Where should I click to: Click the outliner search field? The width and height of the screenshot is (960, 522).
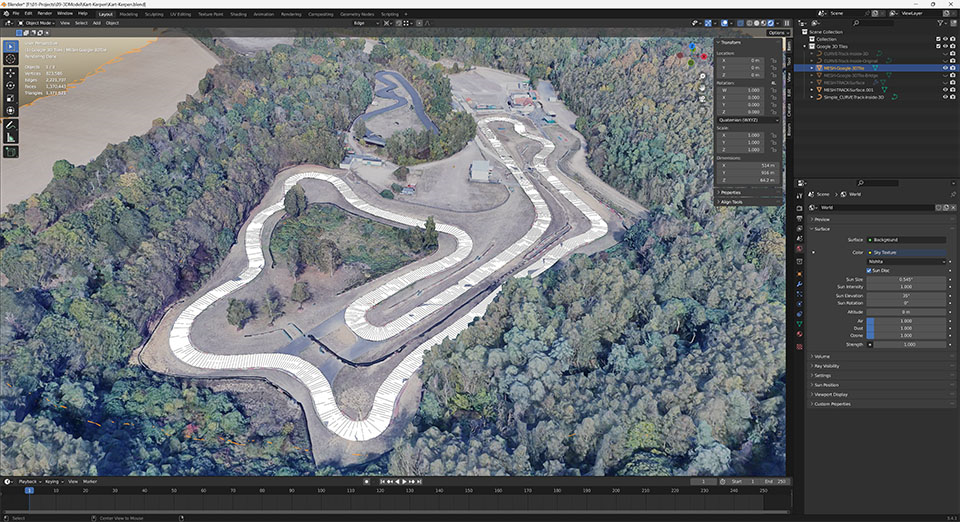pyautogui.click(x=872, y=23)
